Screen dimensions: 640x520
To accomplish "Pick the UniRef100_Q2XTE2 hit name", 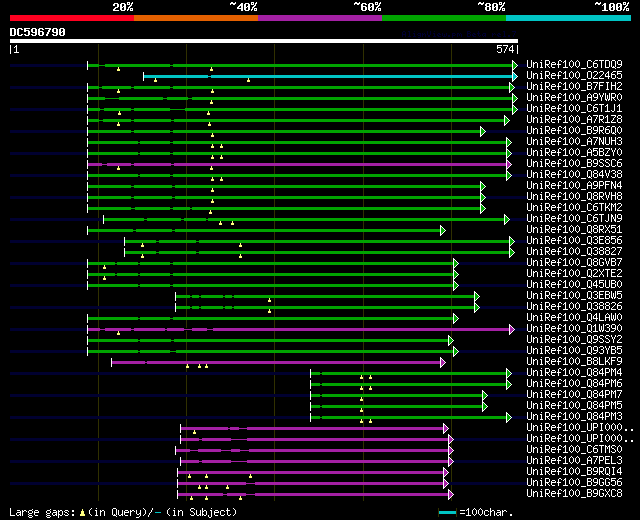I will coord(574,274).
